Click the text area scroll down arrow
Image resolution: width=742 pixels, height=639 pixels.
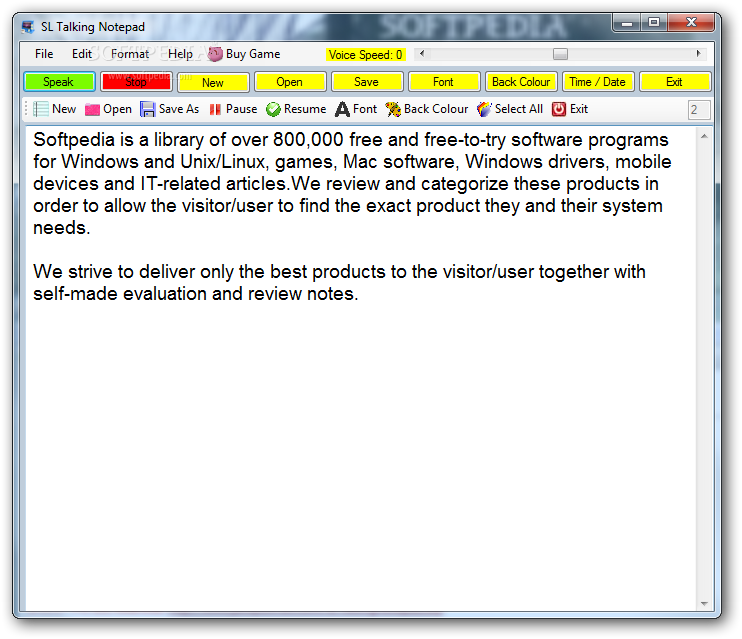[704, 604]
